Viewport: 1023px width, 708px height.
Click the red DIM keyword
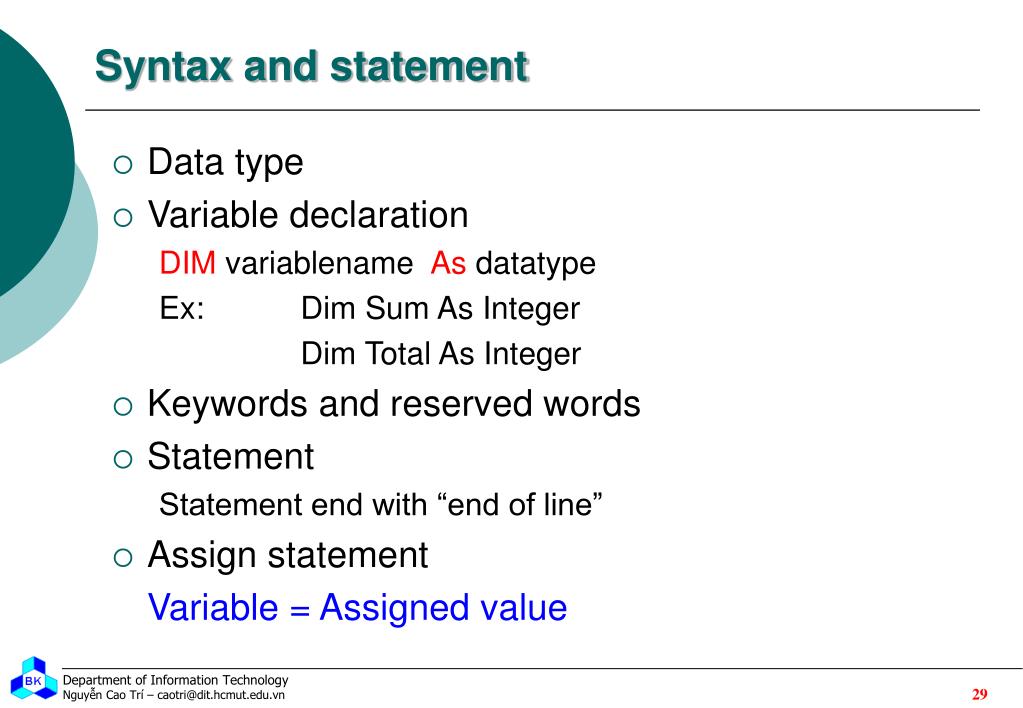[x=188, y=263]
